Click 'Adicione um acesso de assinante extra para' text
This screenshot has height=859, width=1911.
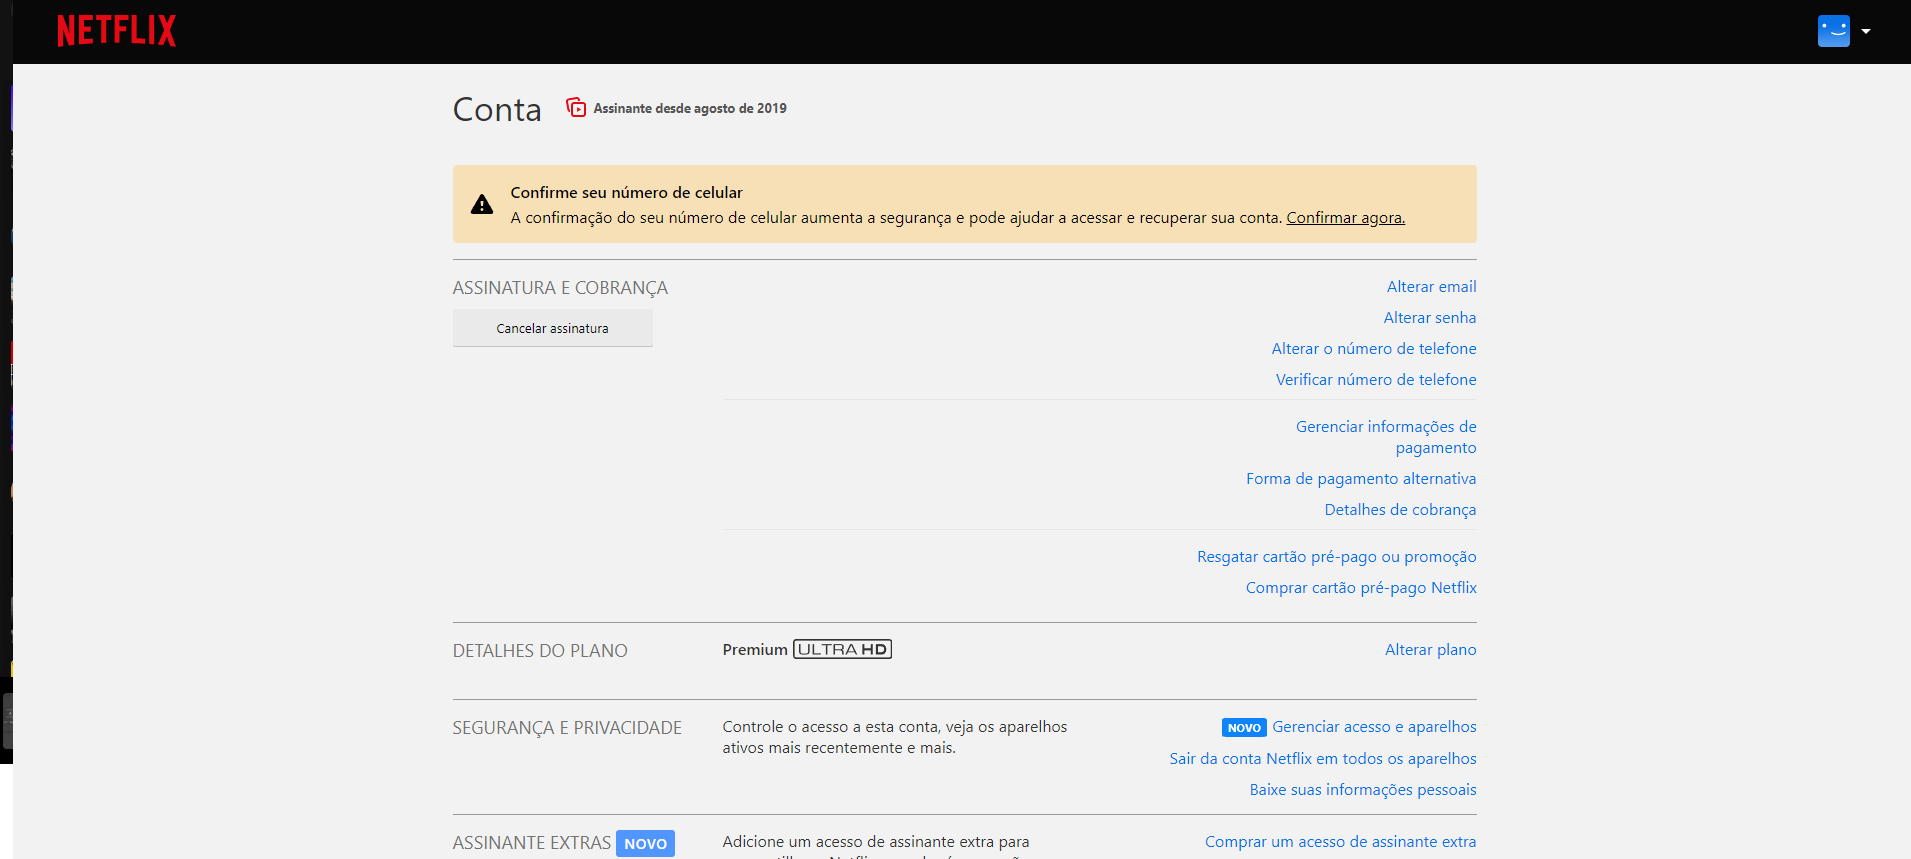pyautogui.click(x=876, y=842)
